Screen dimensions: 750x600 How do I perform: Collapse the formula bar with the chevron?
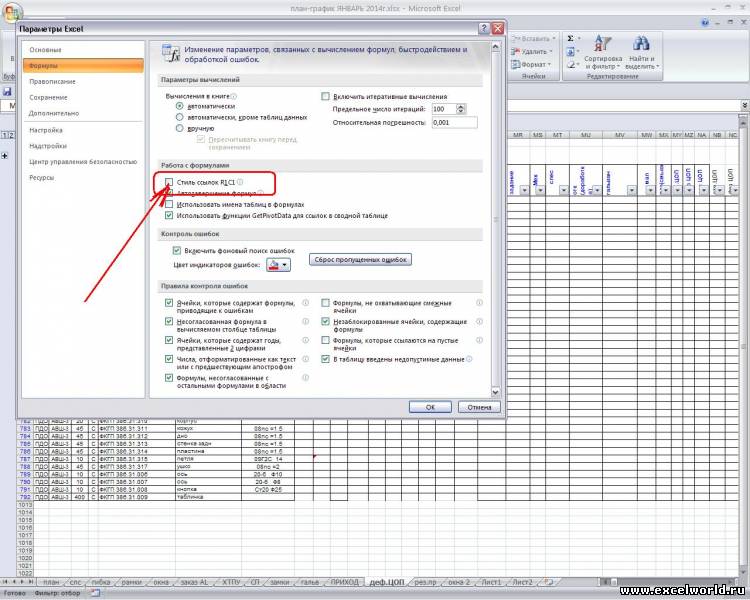click(745, 105)
